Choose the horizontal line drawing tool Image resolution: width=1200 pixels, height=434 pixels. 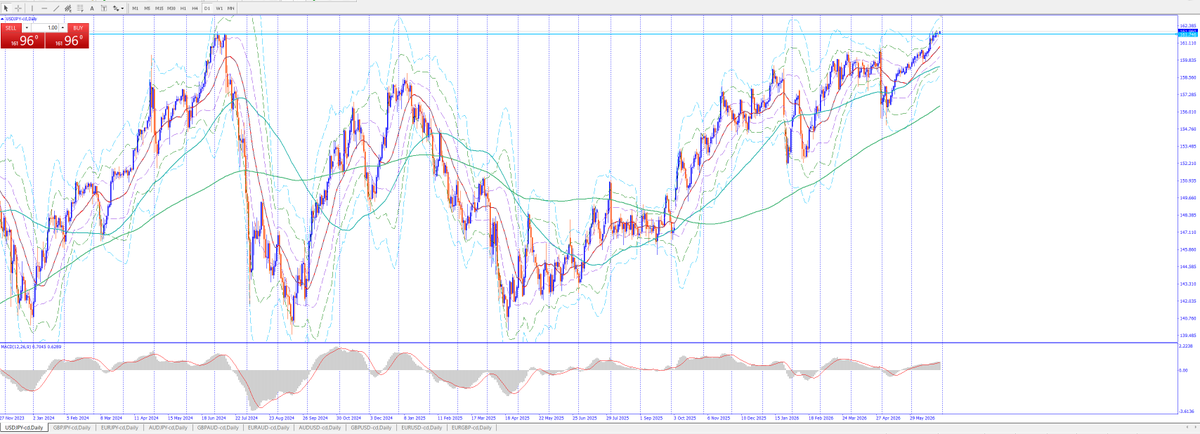44,8
